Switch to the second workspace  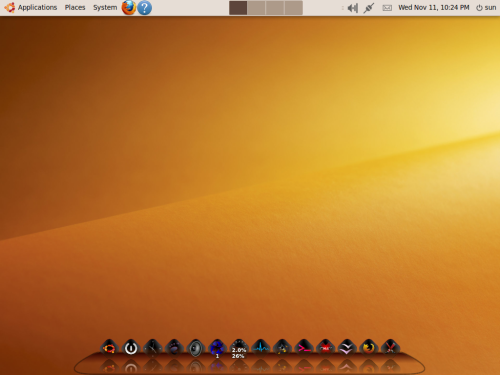click(x=256, y=8)
